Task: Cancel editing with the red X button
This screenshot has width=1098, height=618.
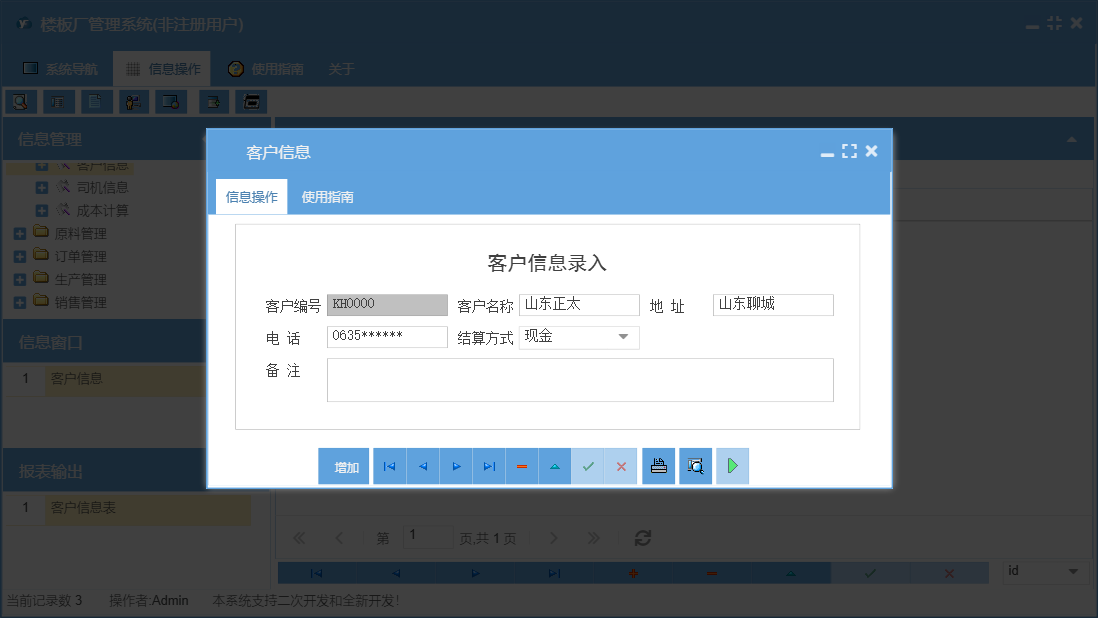Action: pyautogui.click(x=621, y=466)
